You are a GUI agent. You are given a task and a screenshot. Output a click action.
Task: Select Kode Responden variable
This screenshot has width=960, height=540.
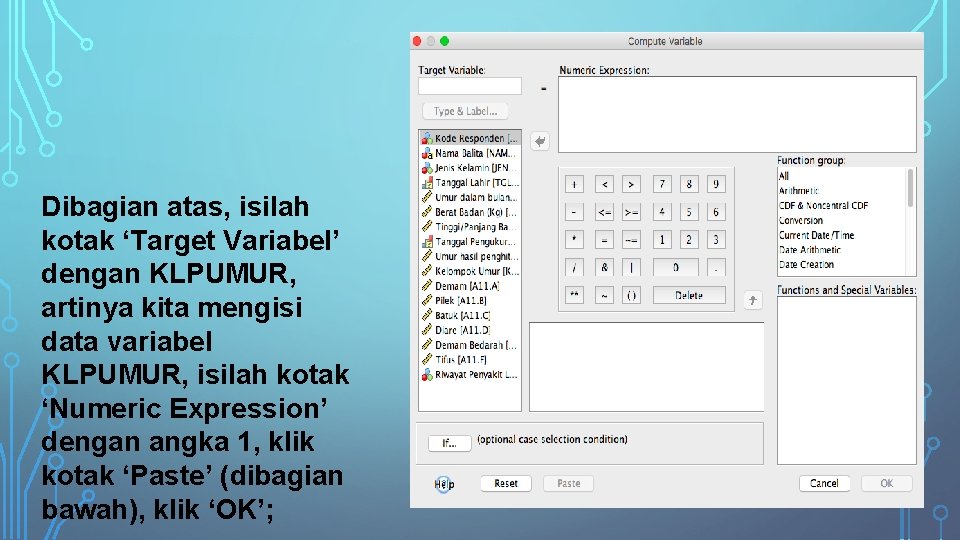[470, 138]
